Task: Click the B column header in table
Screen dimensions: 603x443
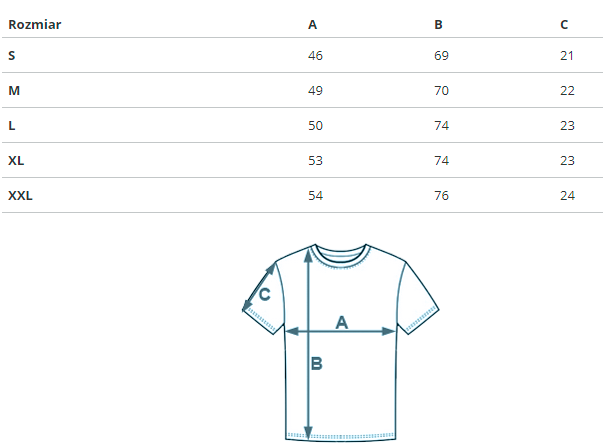Action: coord(438,24)
